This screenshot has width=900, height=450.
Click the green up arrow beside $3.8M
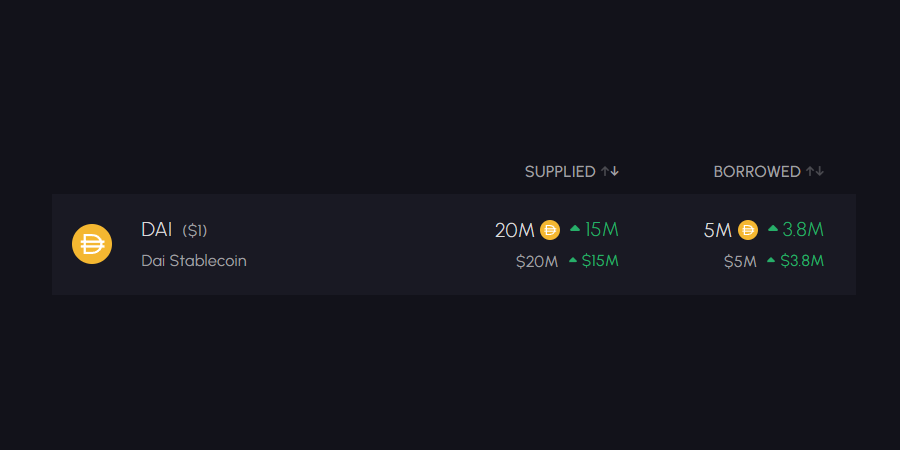coord(771,260)
